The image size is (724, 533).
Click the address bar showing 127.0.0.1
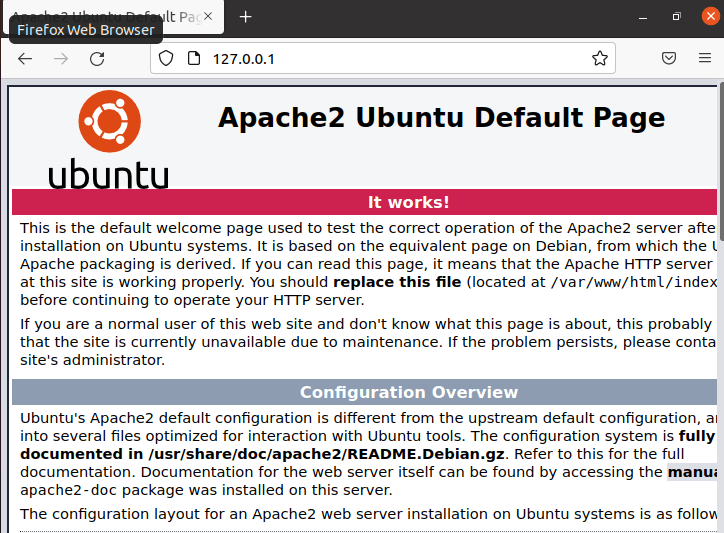382,58
